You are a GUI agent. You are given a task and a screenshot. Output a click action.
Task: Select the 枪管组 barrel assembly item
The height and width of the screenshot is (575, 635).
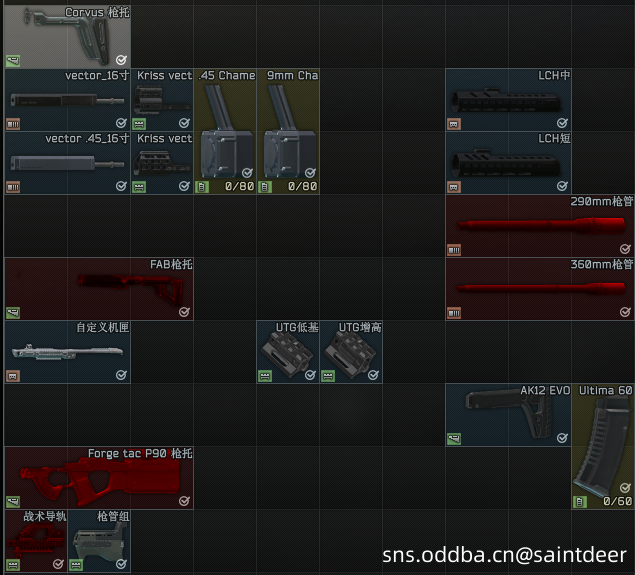point(99,541)
